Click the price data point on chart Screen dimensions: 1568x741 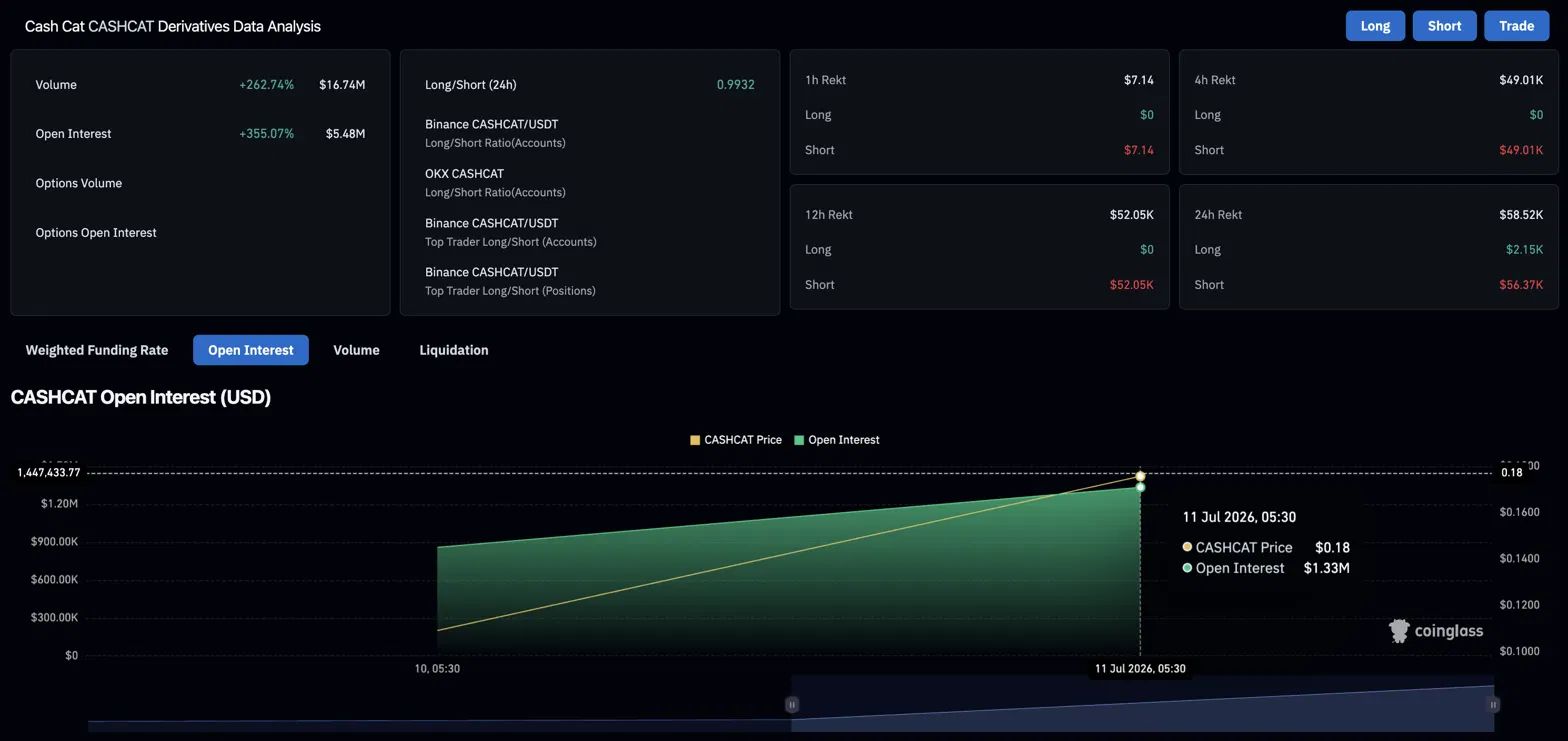click(x=1140, y=476)
